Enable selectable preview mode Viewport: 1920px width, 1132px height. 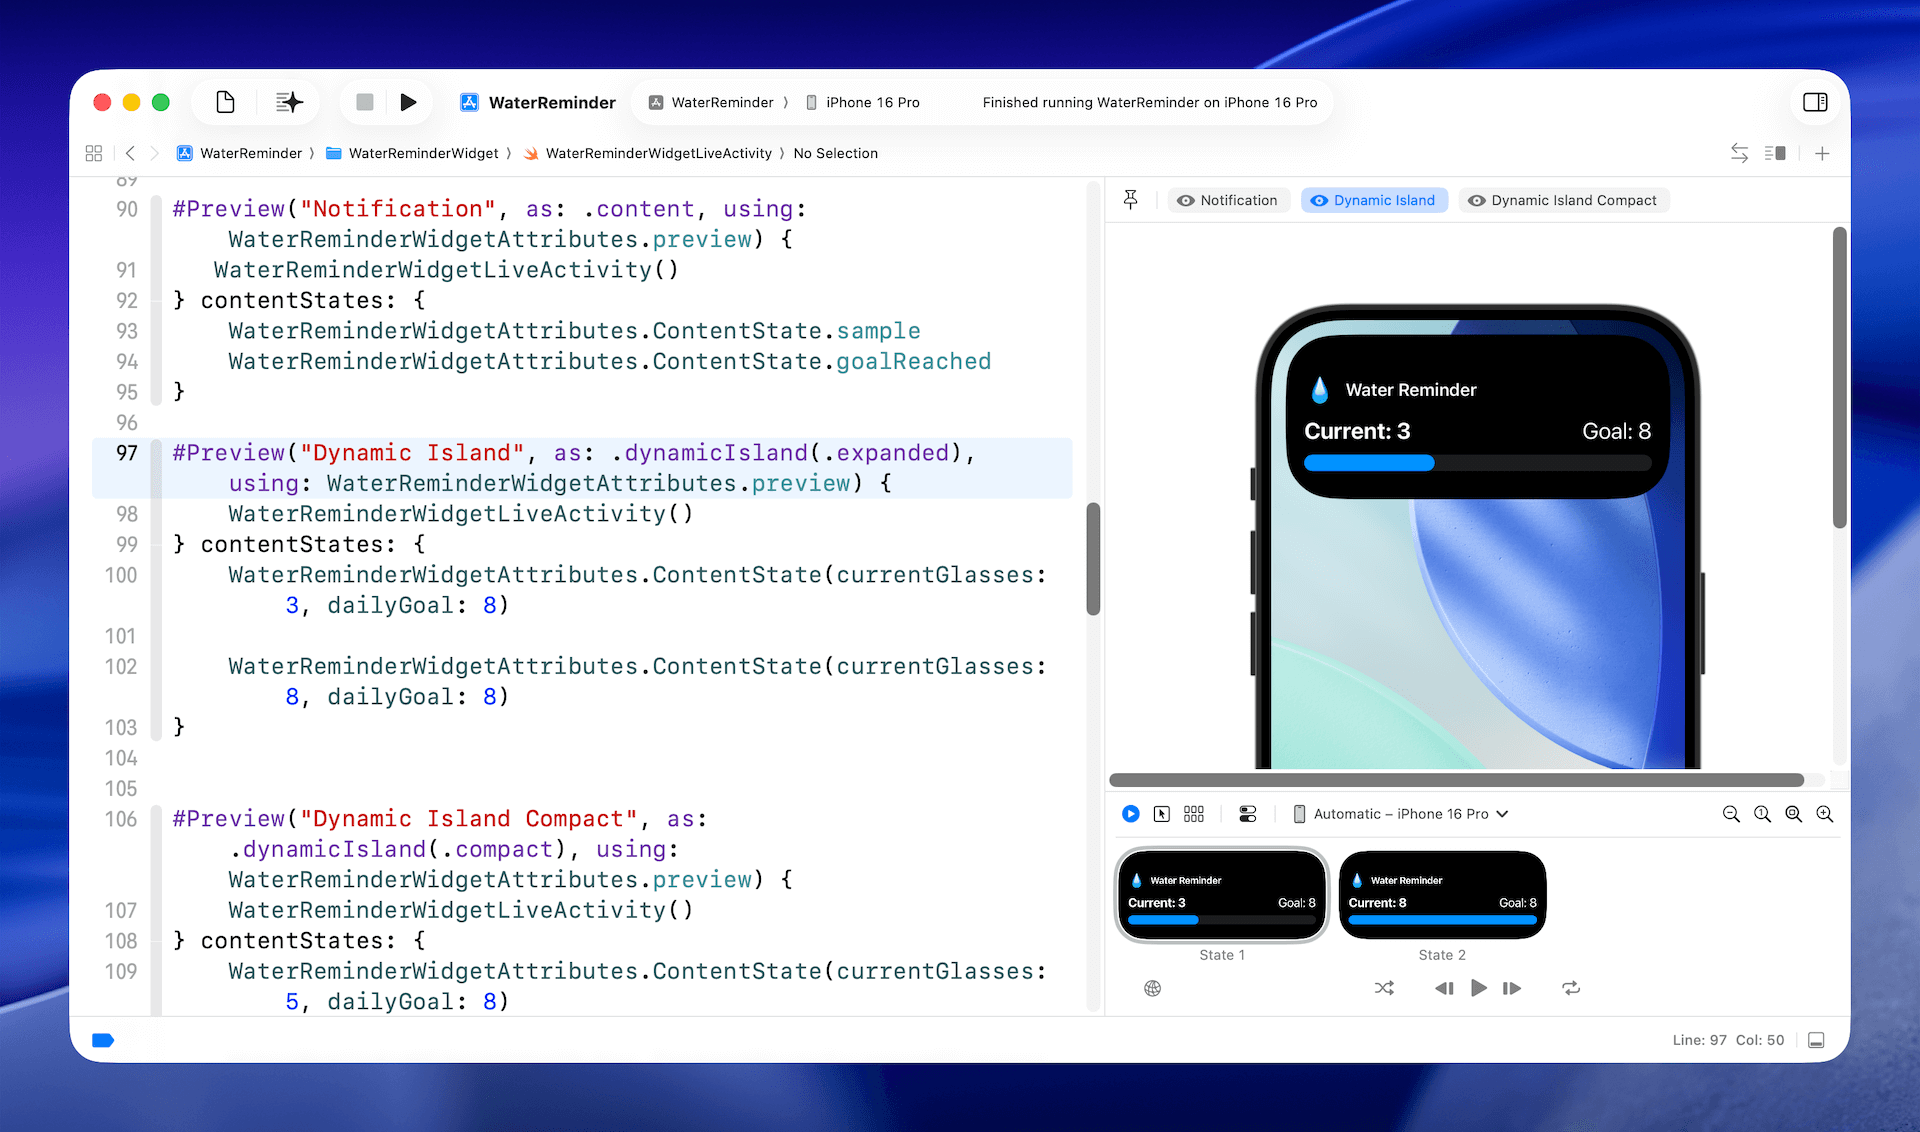1161,814
